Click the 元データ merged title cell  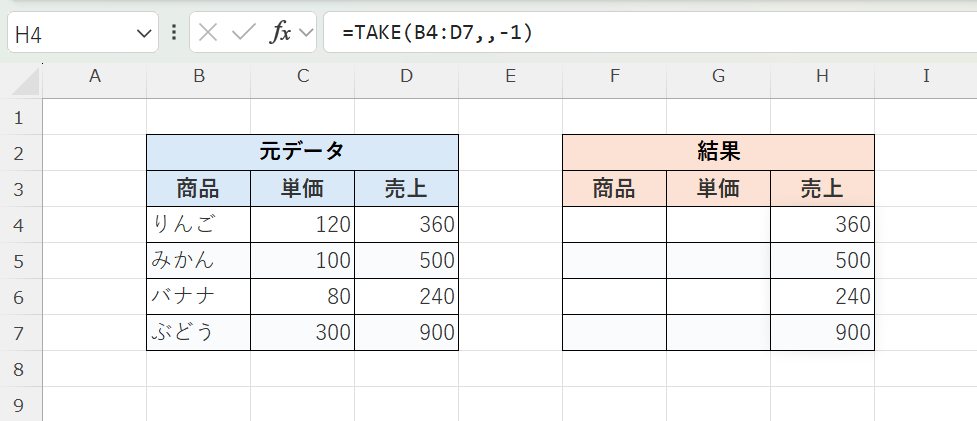[x=302, y=152]
